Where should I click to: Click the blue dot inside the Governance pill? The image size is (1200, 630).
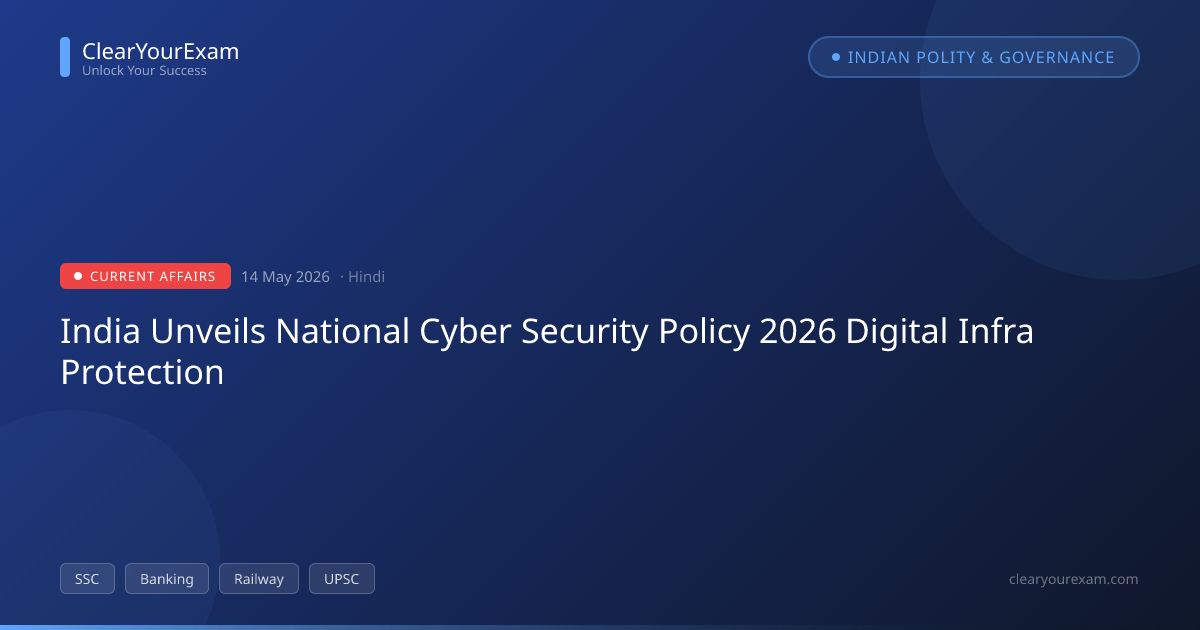(836, 57)
